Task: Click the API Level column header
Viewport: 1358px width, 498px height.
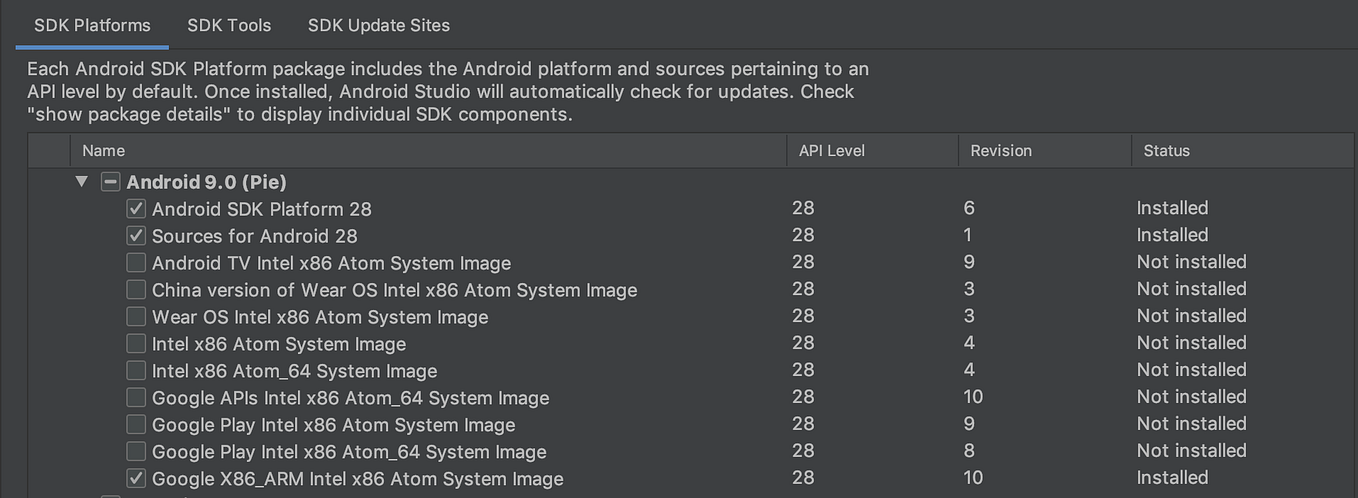Action: [x=831, y=151]
